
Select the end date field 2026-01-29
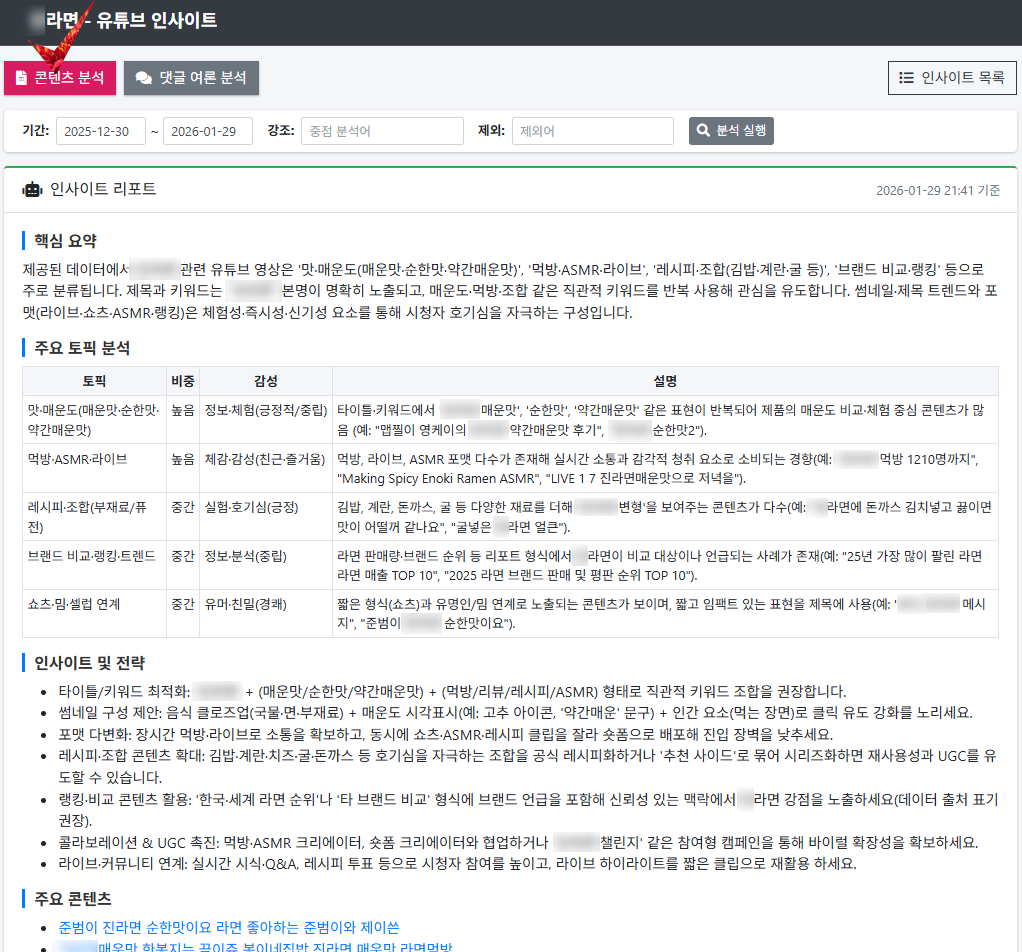(207, 131)
